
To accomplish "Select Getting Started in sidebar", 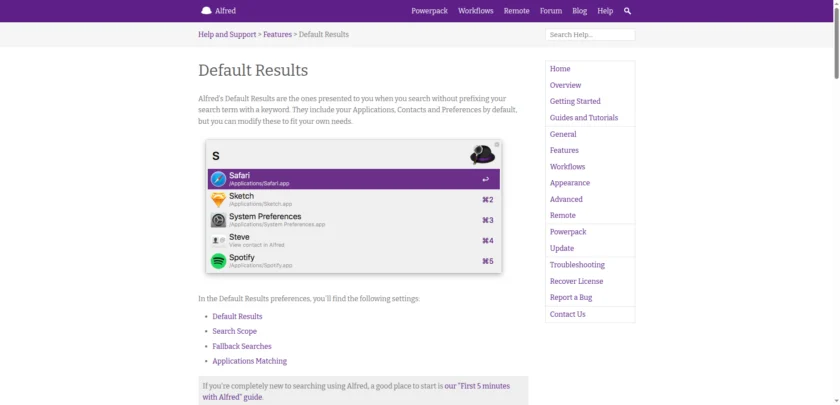I will 575,101.
